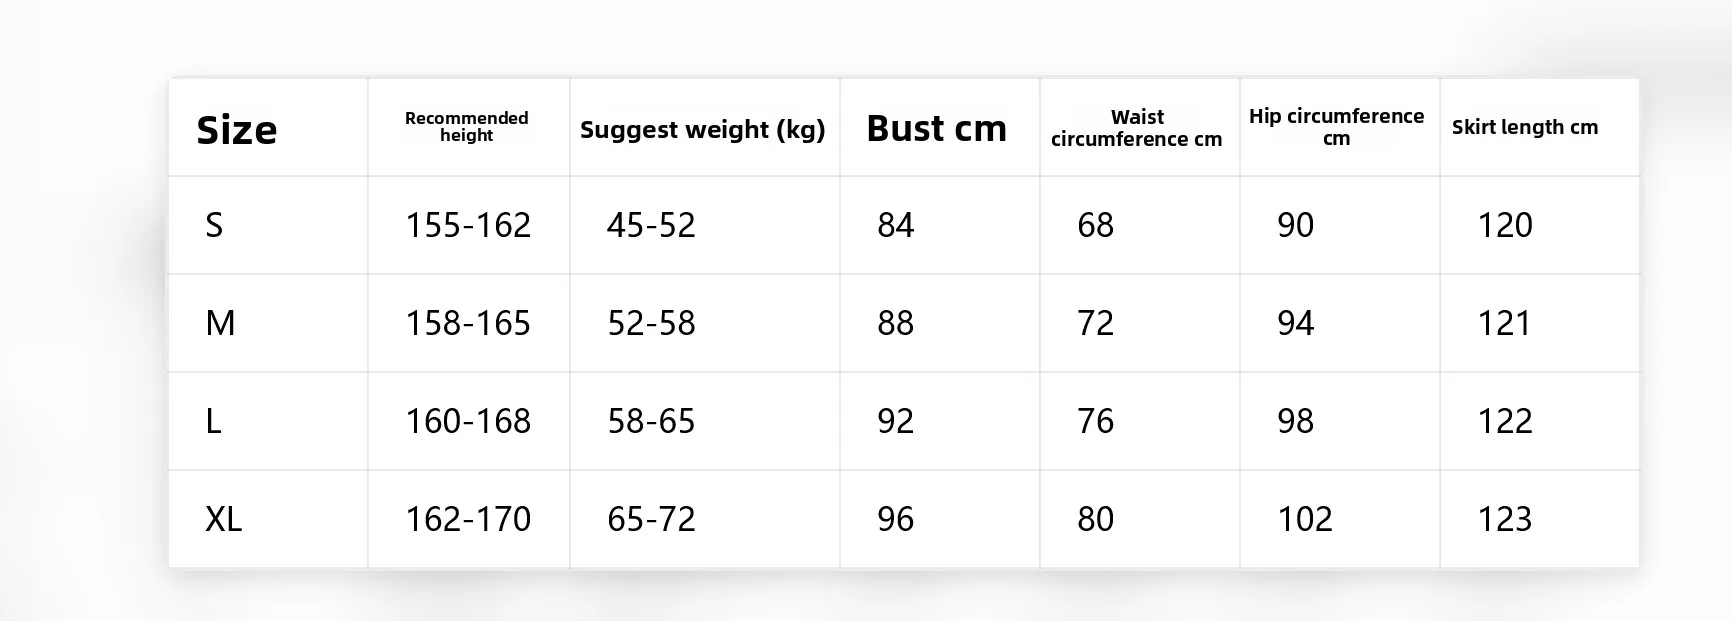Select the bust value 92 cell

click(895, 421)
